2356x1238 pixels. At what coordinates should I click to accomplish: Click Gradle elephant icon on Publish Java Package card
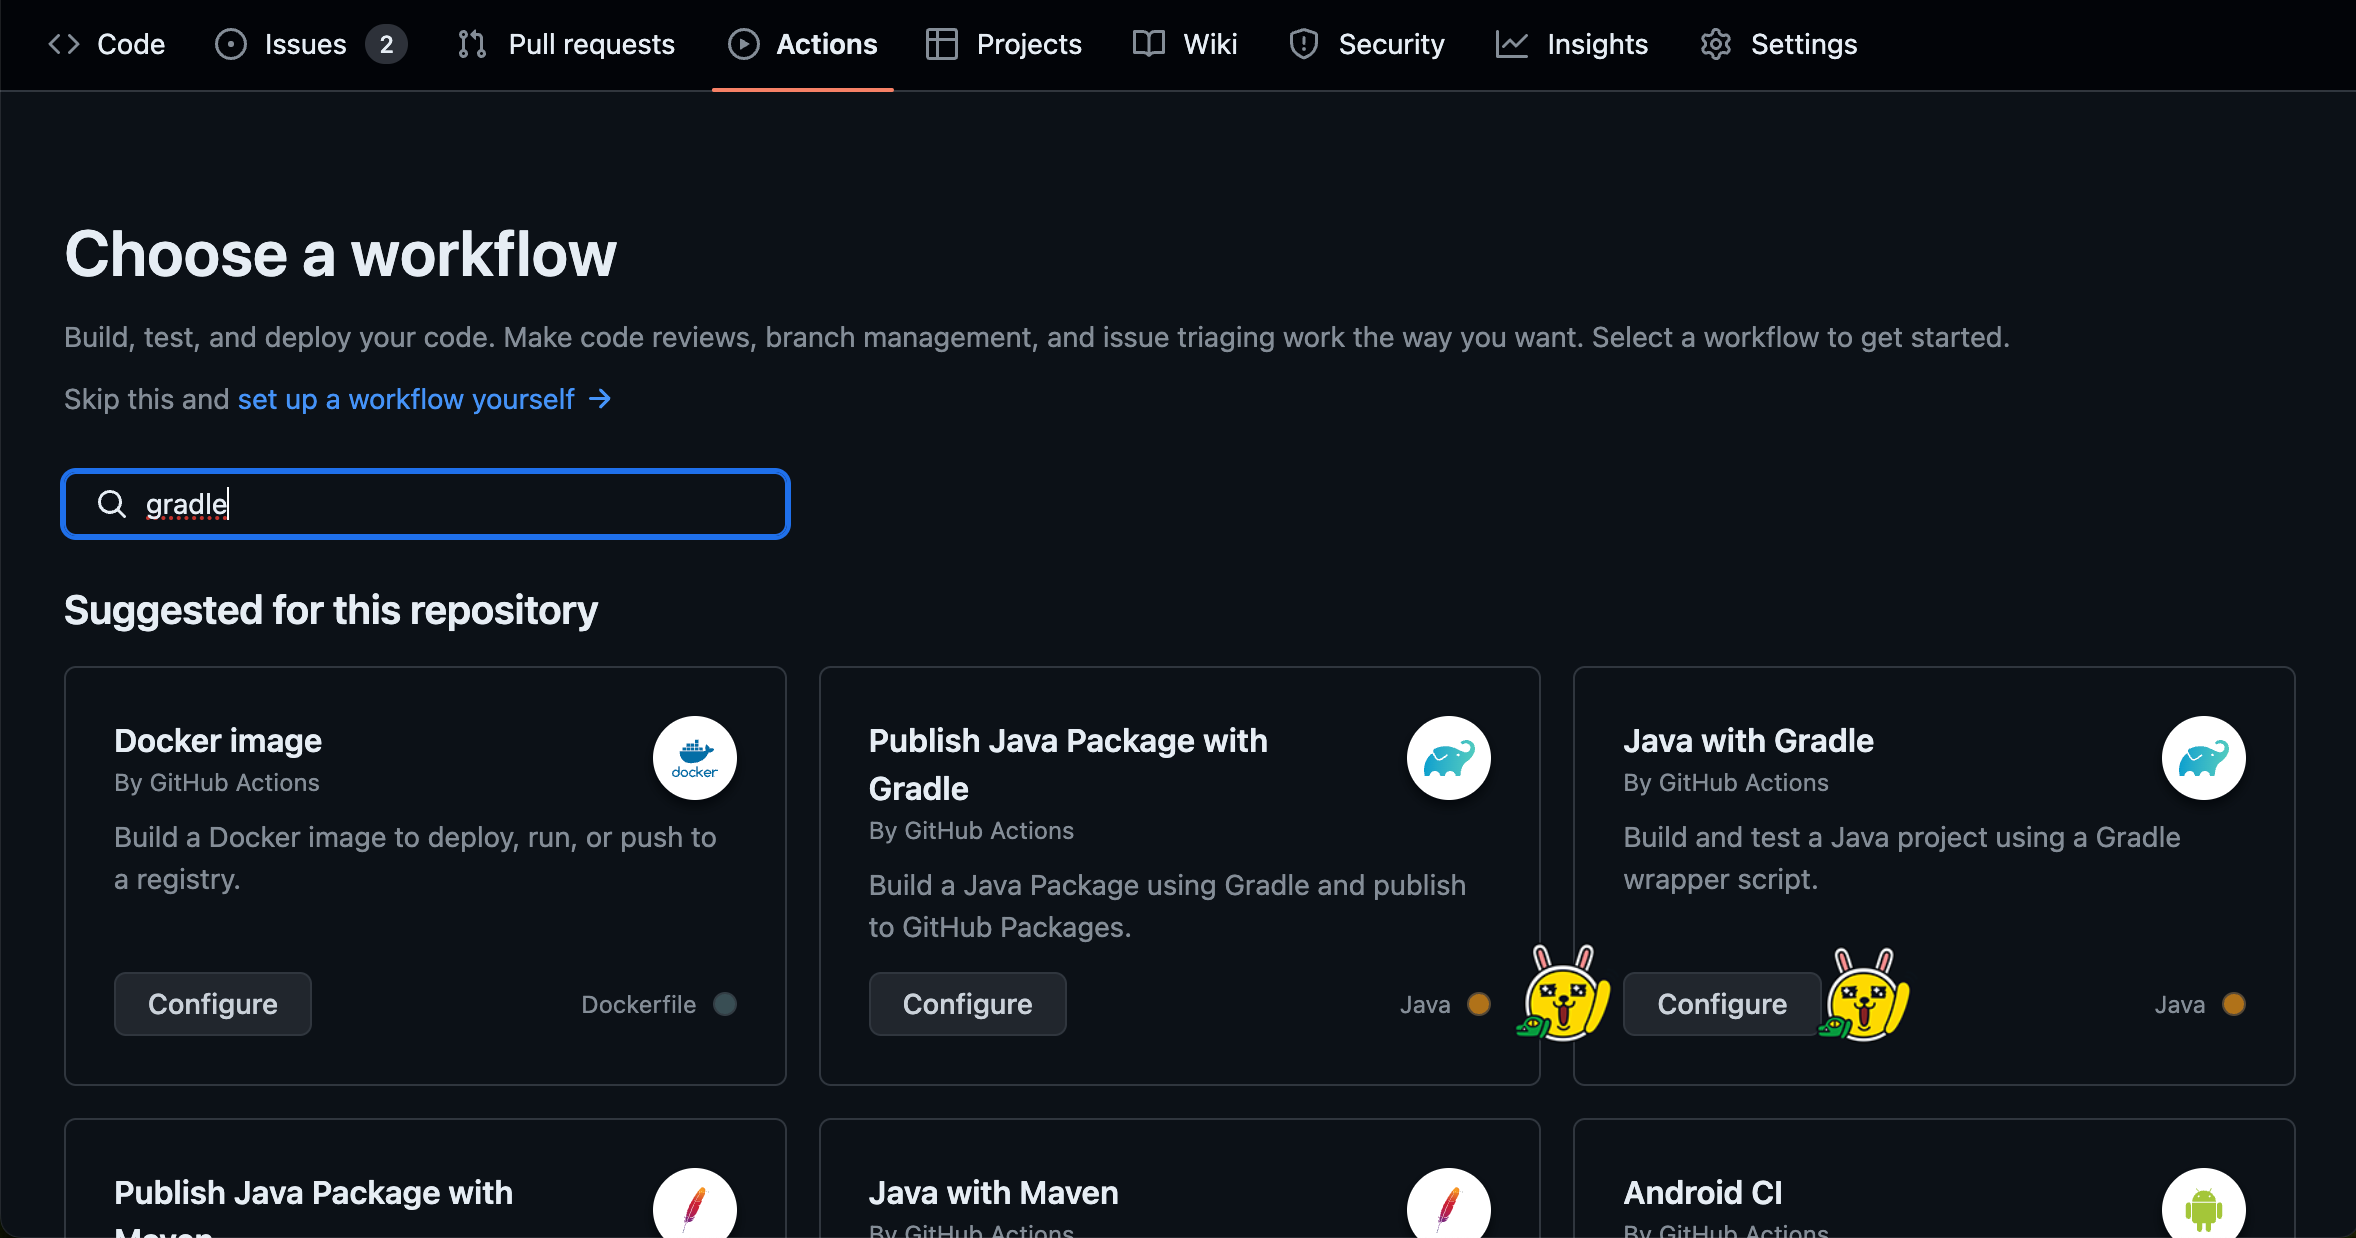click(x=1448, y=758)
